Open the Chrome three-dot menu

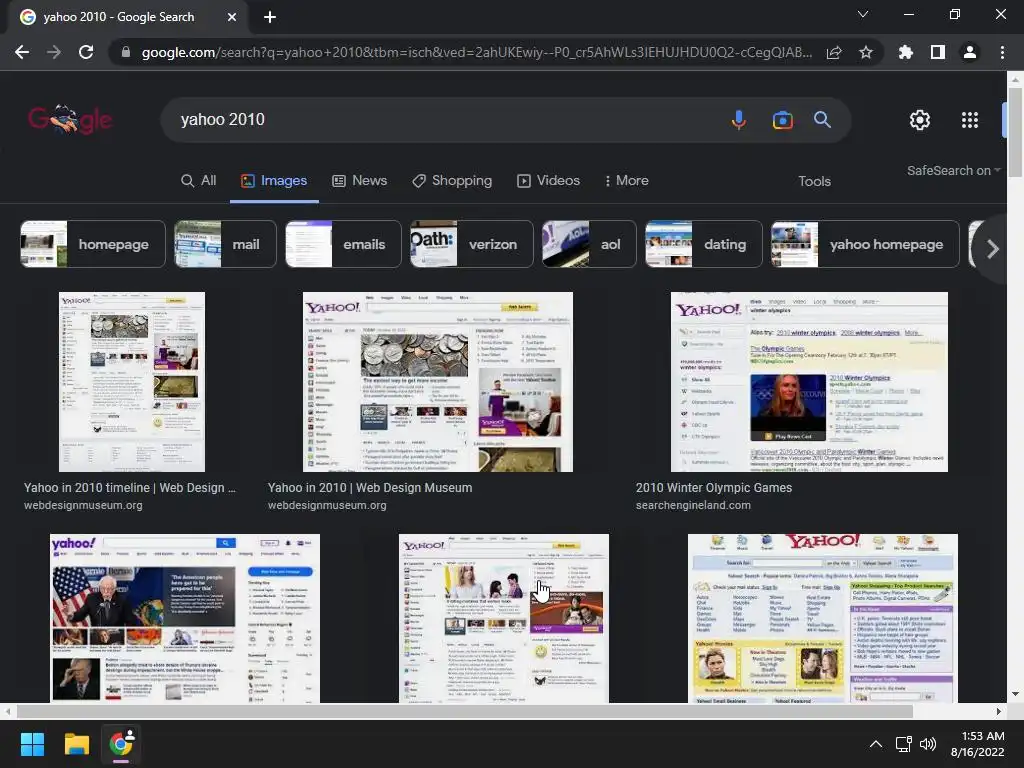(1002, 52)
